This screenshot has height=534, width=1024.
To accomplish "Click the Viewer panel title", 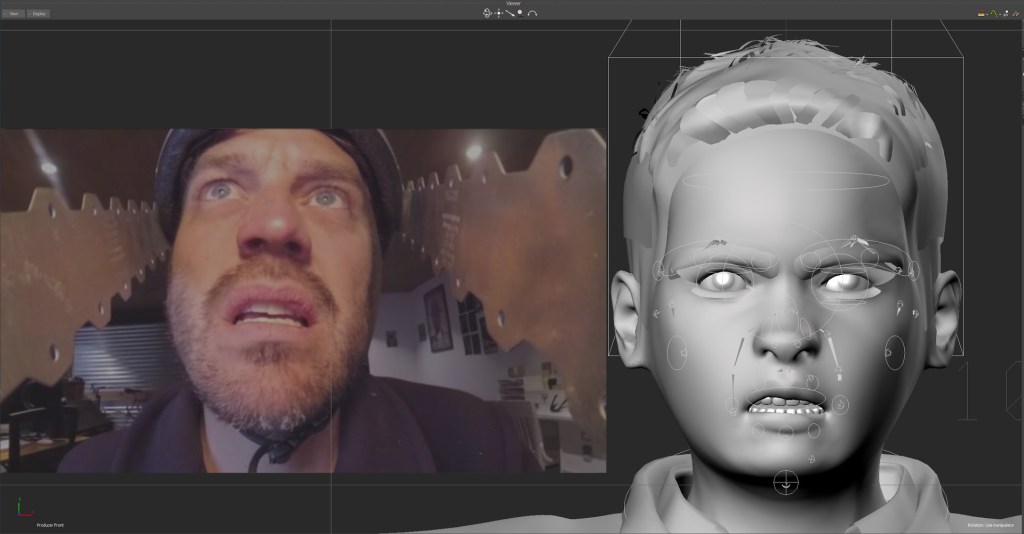I will pyautogui.click(x=512, y=3).
